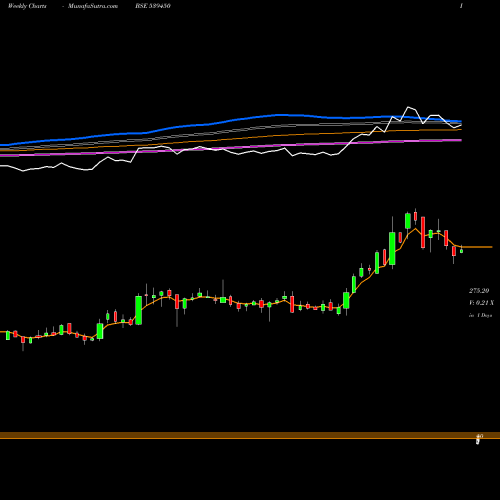
Task: Click the 'BSE 539450' symbol text
Action: 153,6
